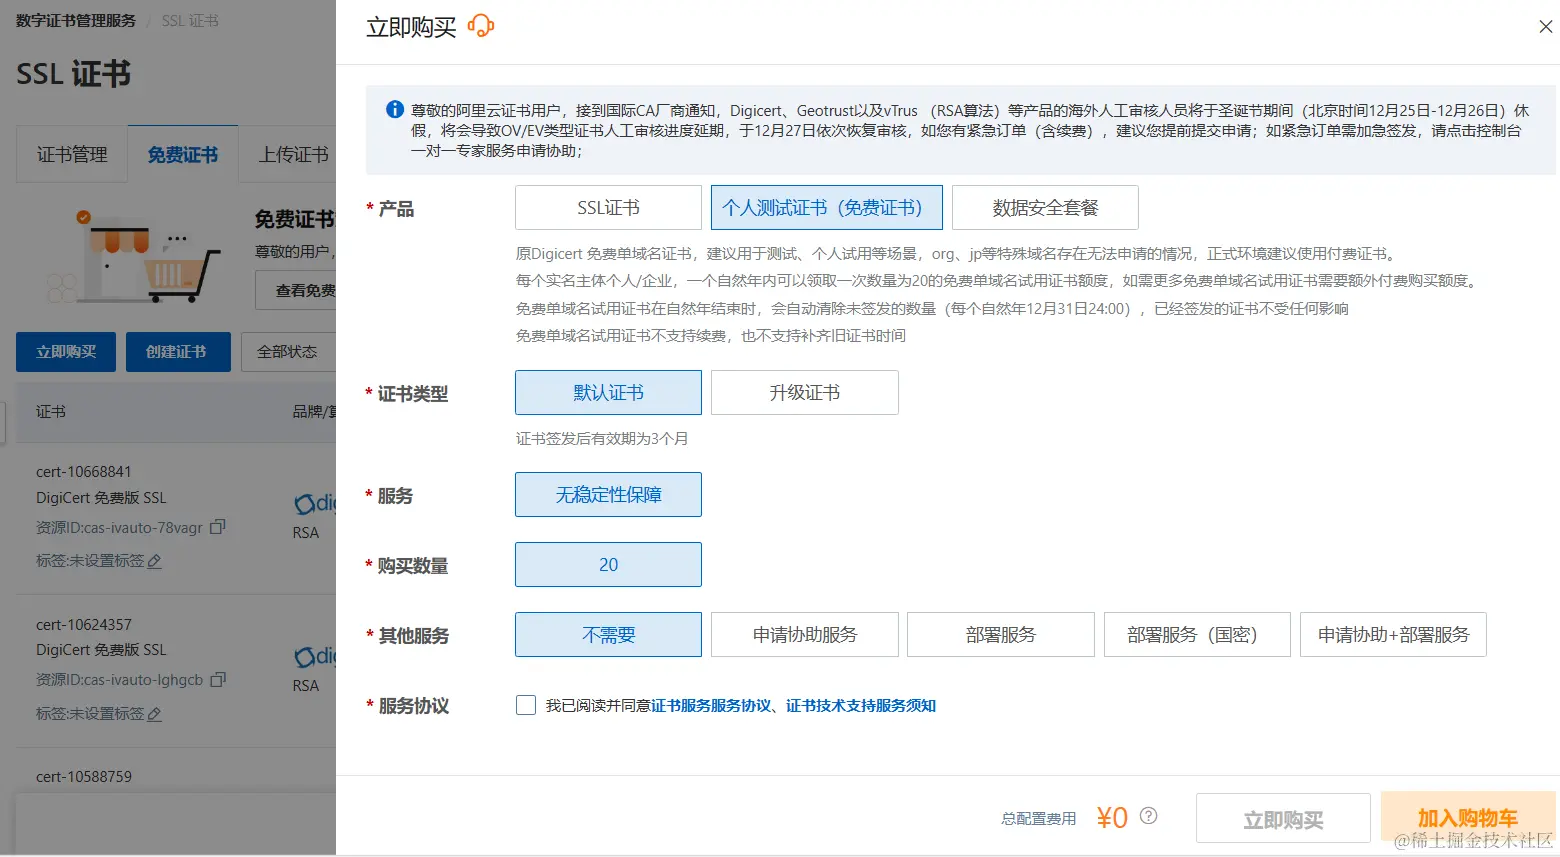Click the ¥0 total price

pyautogui.click(x=1112, y=818)
